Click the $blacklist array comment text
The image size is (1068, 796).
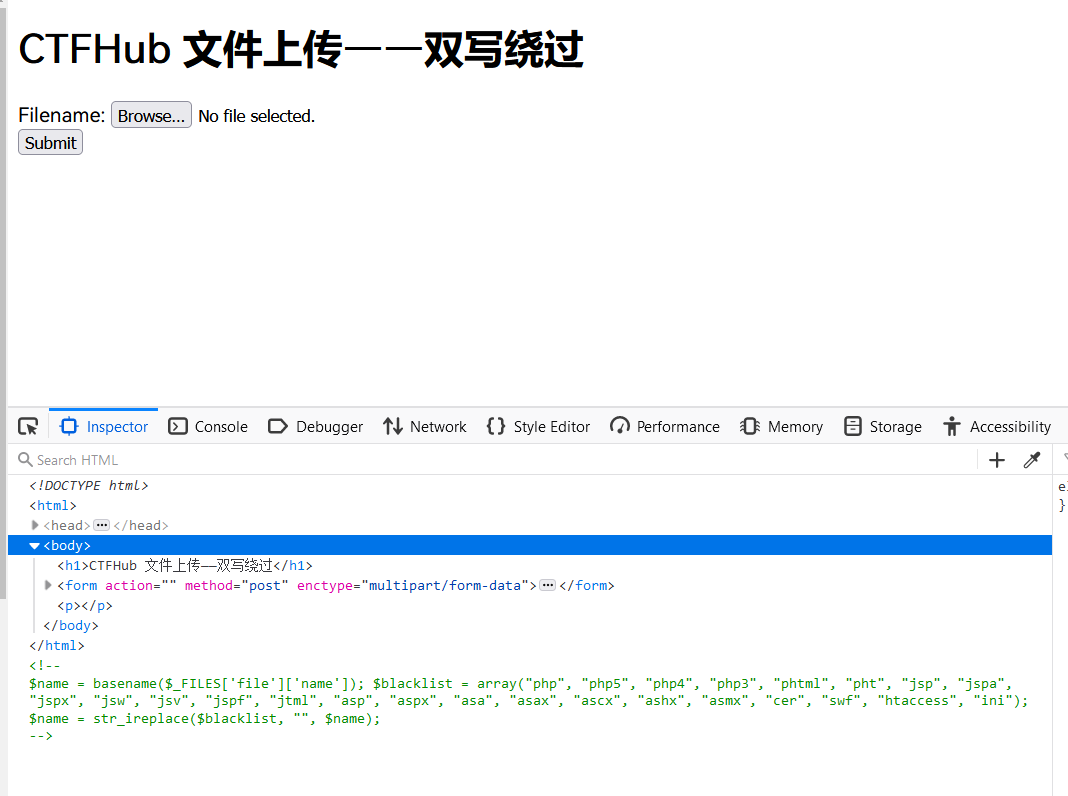tap(529, 692)
